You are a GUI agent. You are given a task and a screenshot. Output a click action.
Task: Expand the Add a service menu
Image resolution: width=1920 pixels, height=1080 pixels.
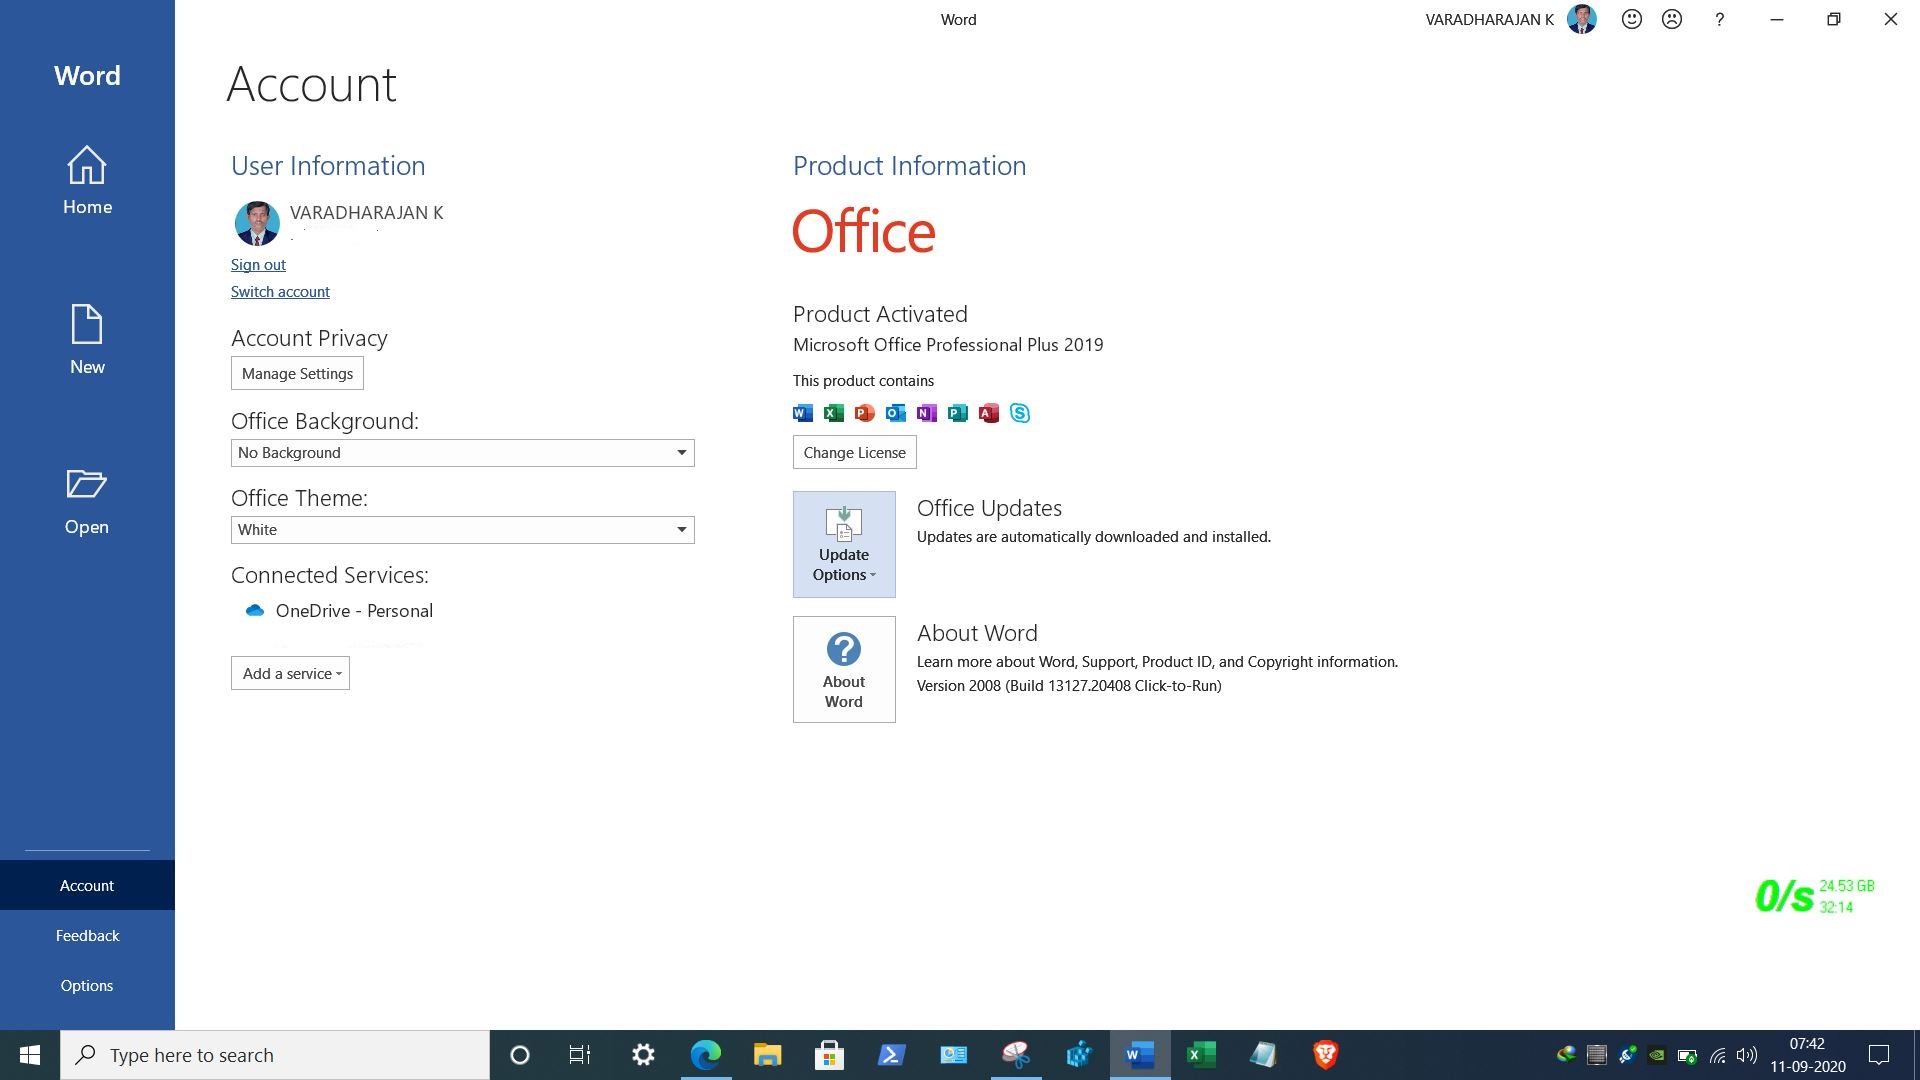click(x=290, y=674)
